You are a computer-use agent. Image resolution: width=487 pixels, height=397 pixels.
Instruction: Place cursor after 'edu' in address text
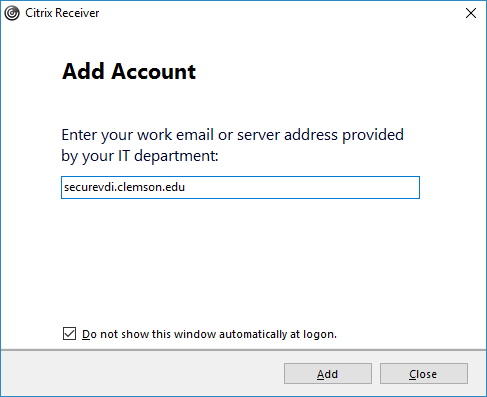click(185, 187)
